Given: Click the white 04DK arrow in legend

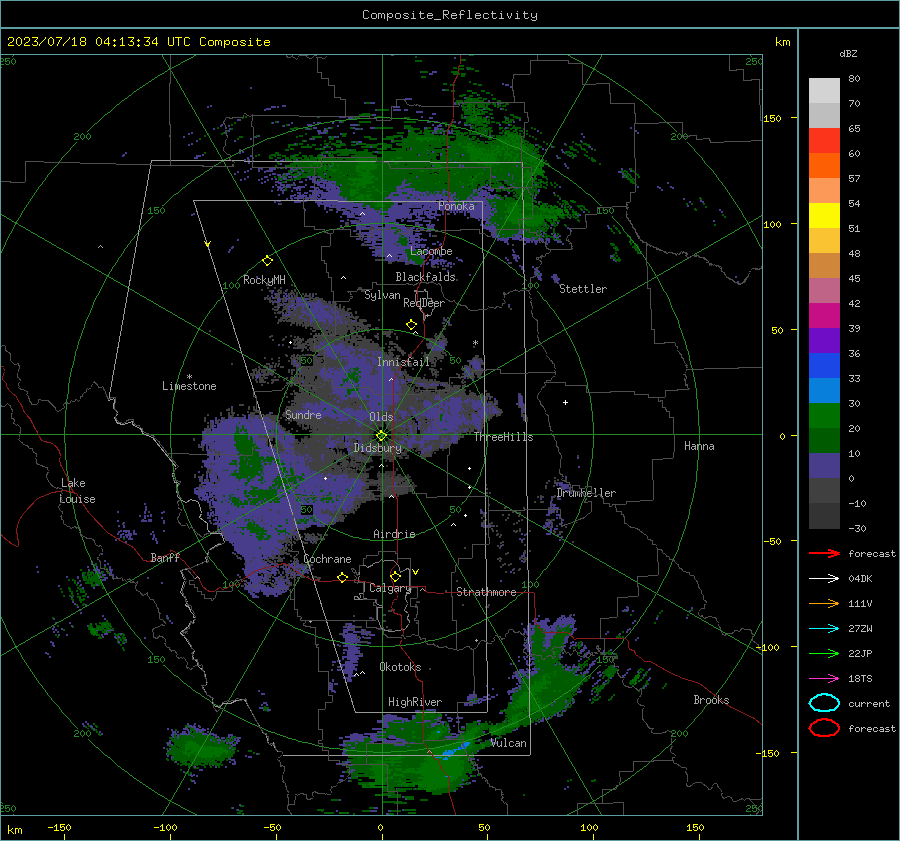Looking at the screenshot, I should click(x=824, y=579).
